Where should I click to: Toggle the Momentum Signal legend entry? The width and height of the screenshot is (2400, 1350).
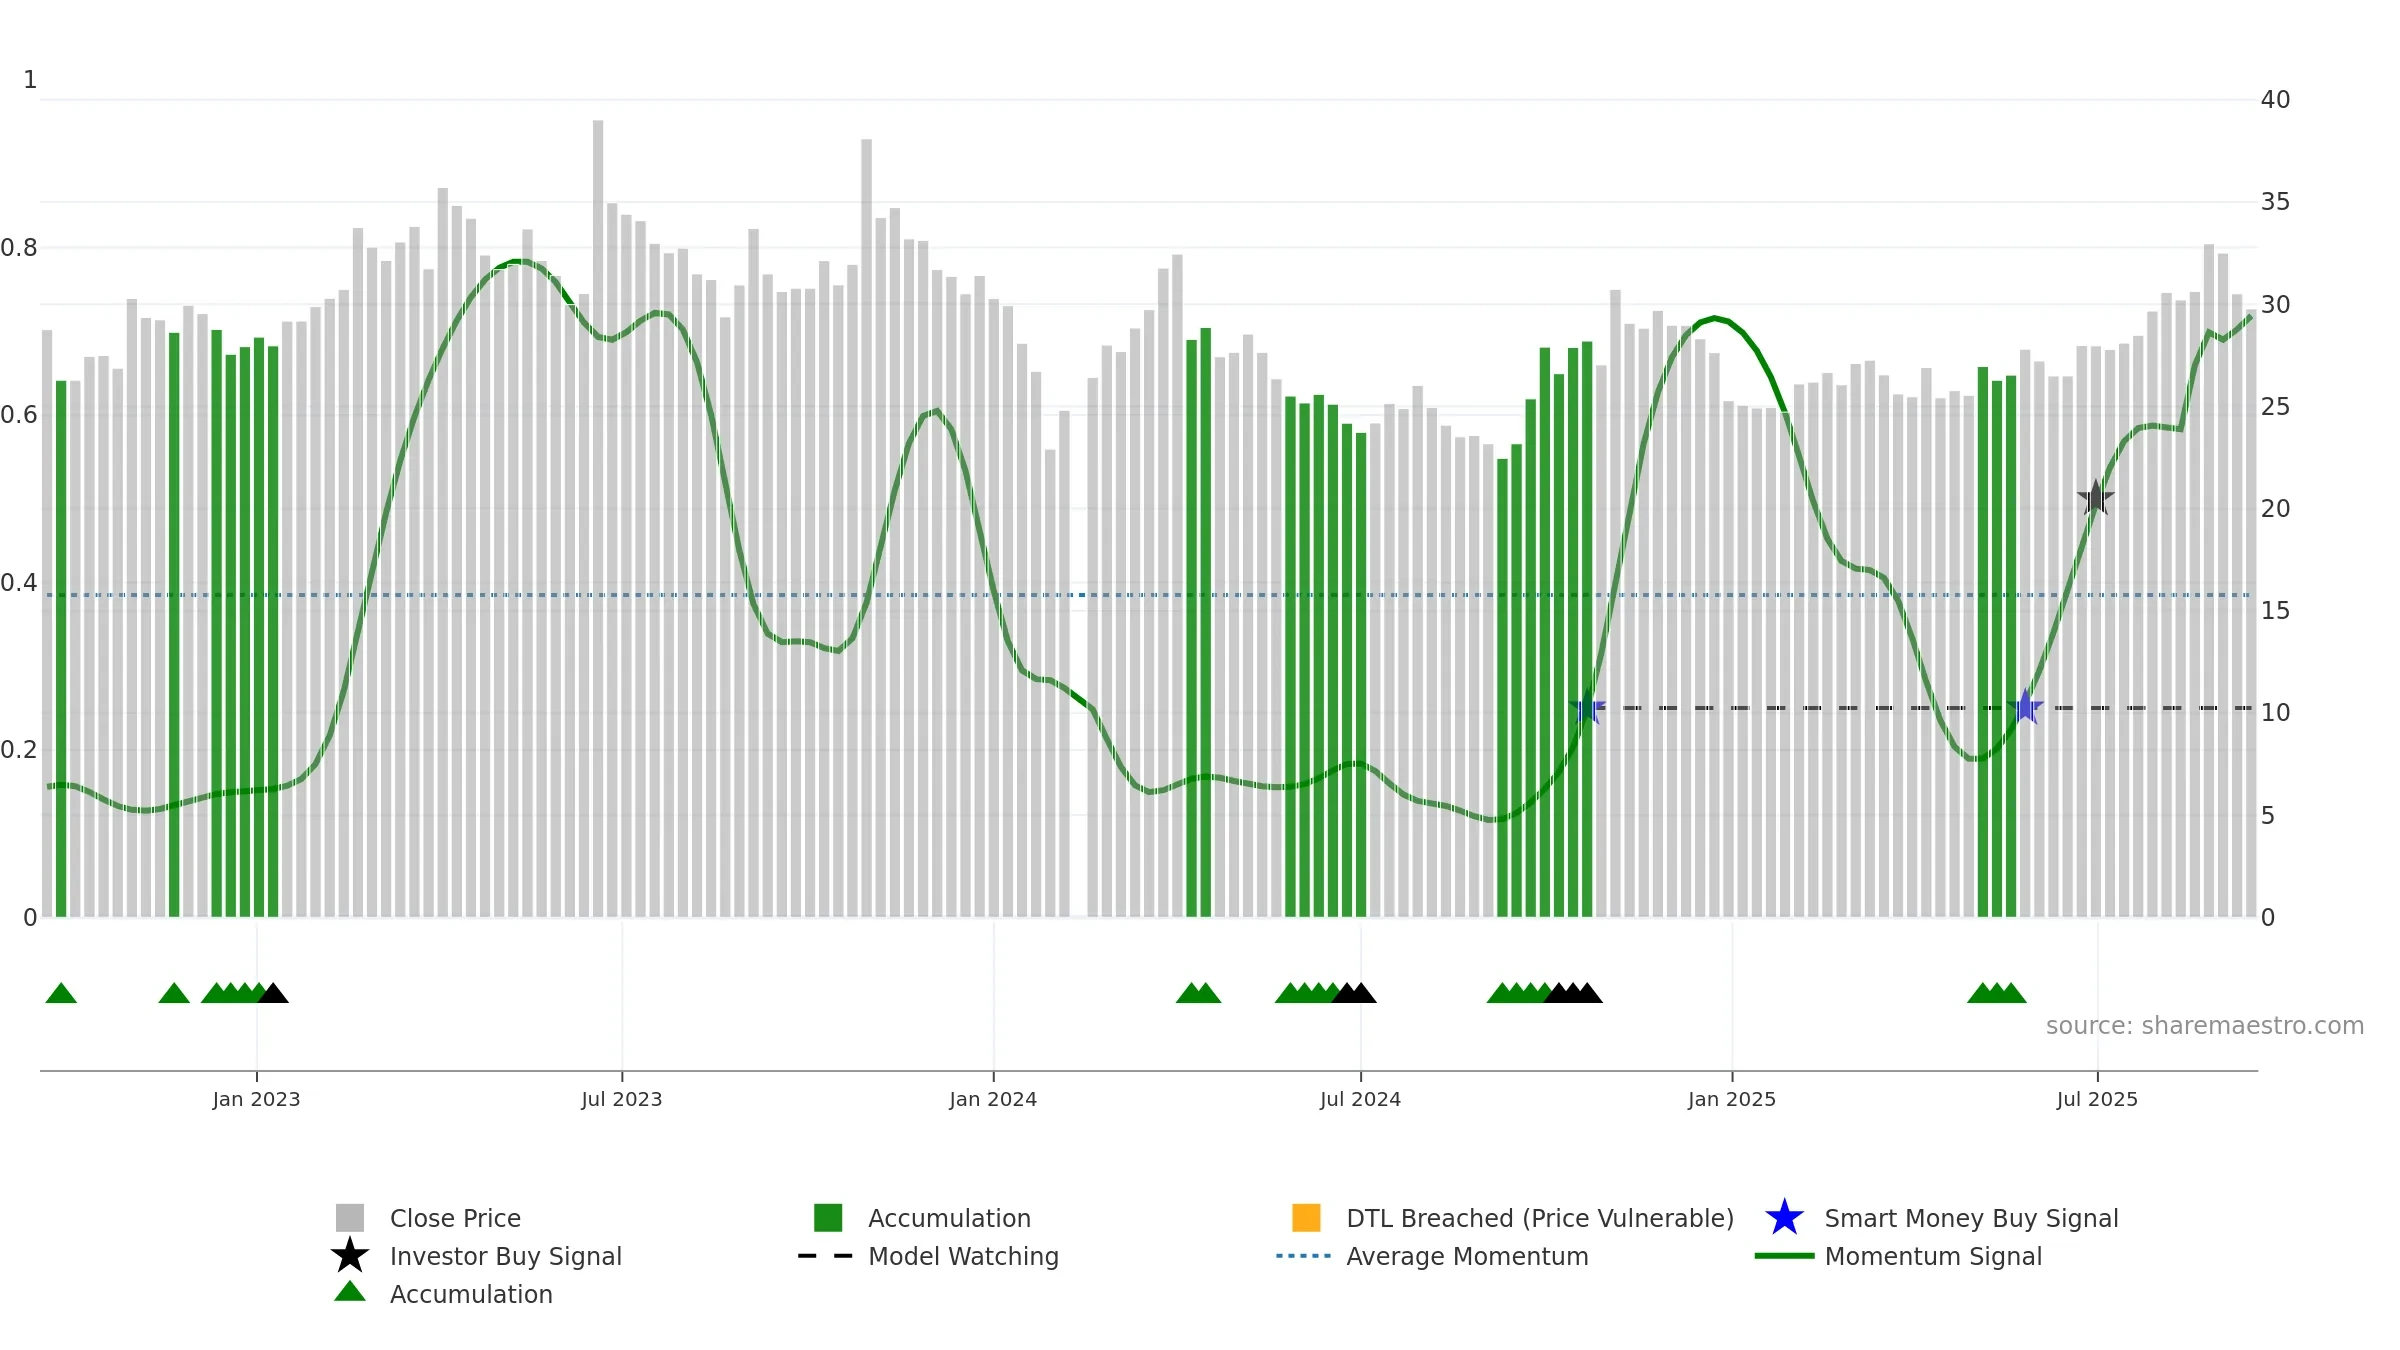pyautogui.click(x=1898, y=1256)
